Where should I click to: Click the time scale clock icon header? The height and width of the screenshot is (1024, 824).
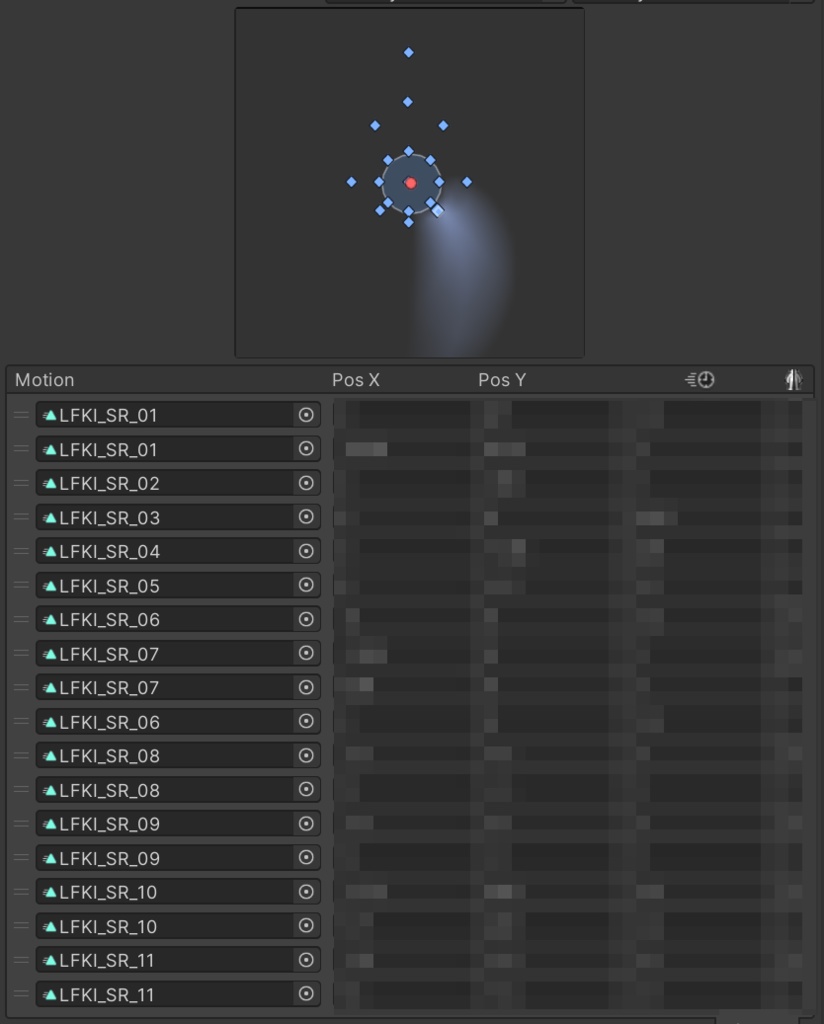click(x=700, y=379)
